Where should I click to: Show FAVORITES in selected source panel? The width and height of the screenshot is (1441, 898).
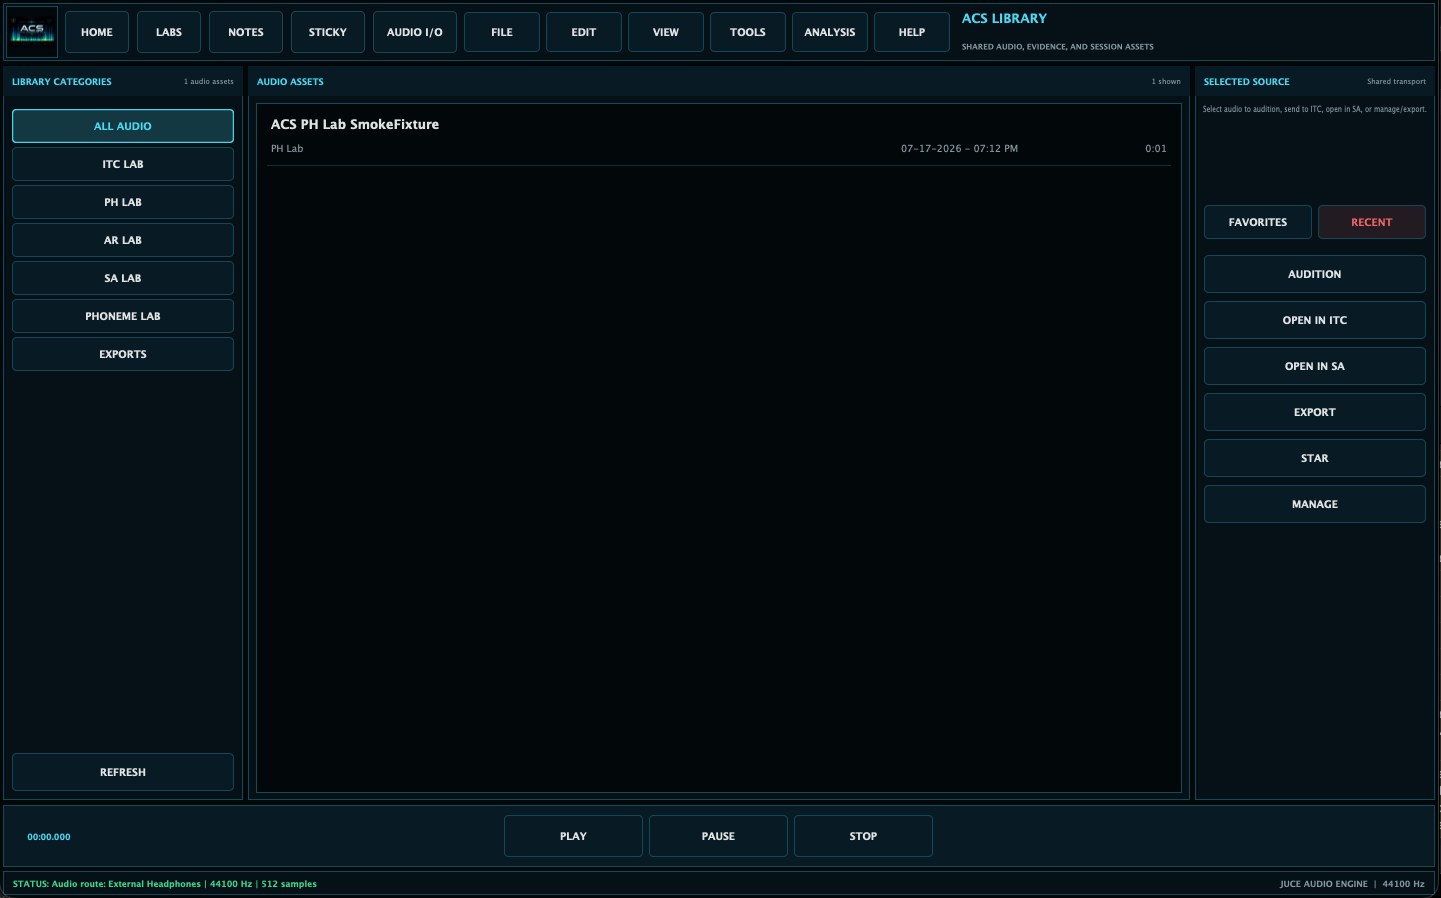coord(1258,222)
